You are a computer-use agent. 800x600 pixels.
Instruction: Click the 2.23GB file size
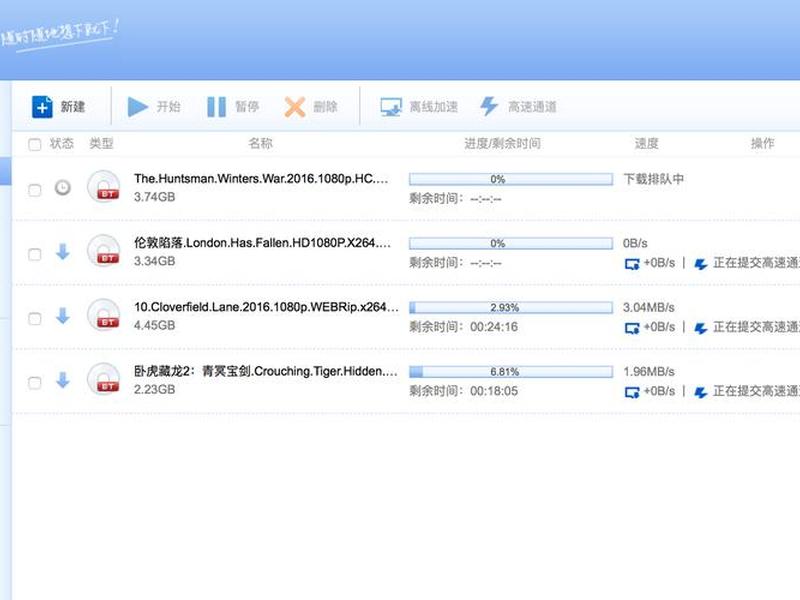(155, 390)
